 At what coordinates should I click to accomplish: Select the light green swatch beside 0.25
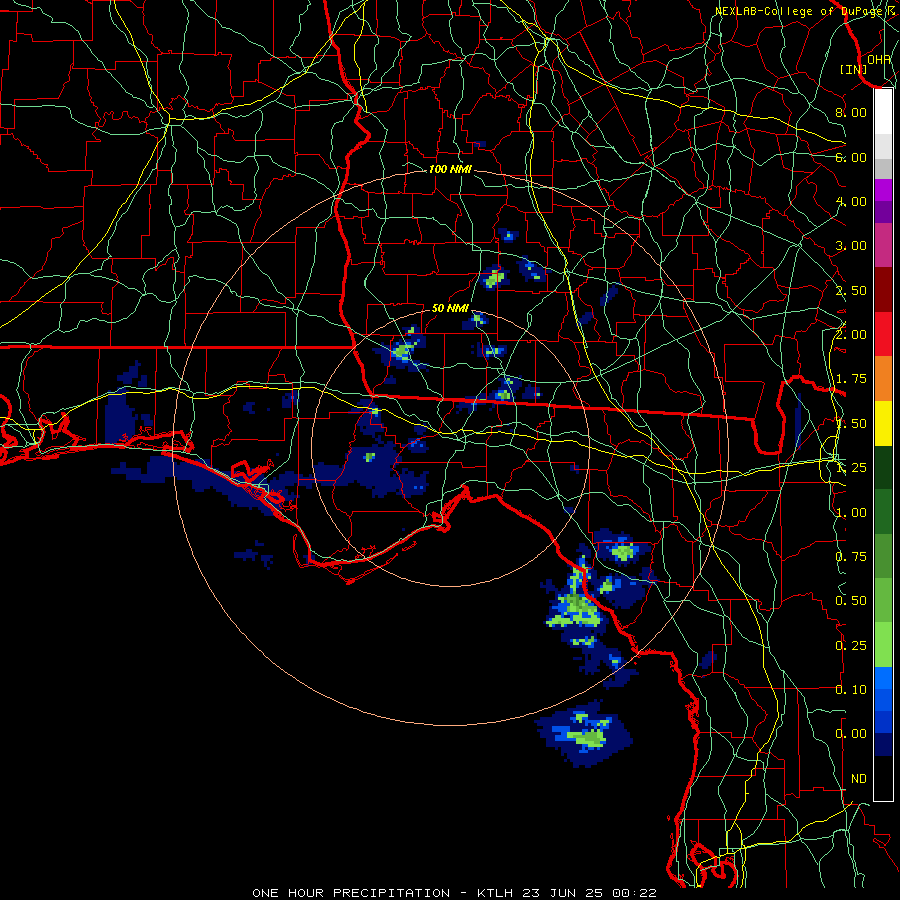[x=883, y=645]
